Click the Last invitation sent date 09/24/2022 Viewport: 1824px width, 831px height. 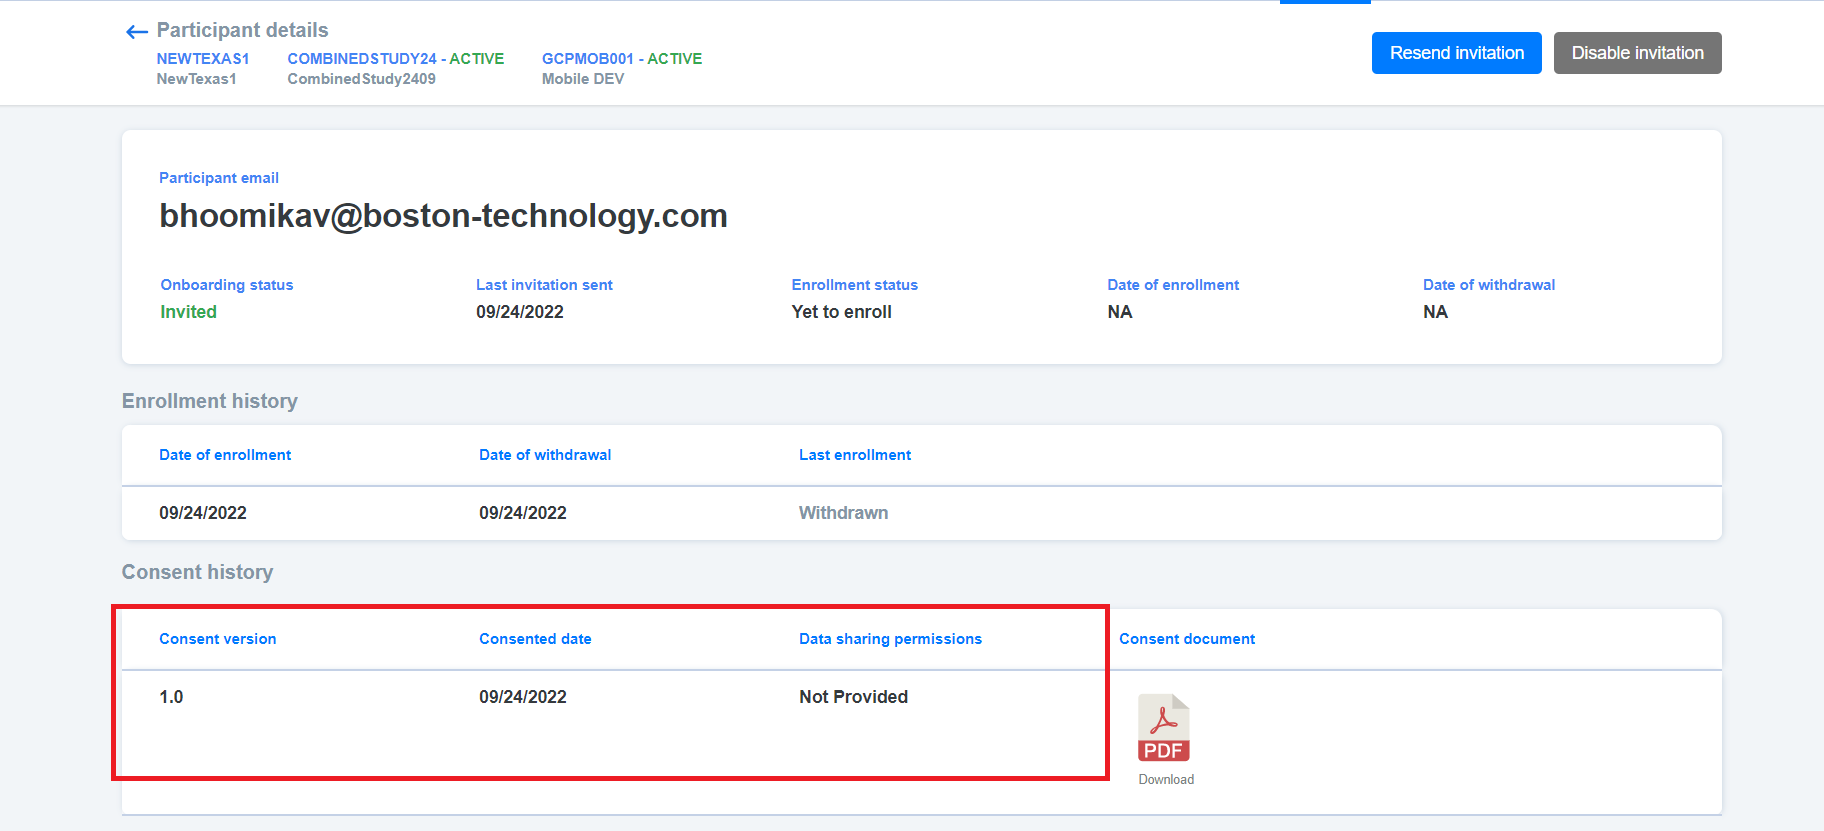pos(520,312)
